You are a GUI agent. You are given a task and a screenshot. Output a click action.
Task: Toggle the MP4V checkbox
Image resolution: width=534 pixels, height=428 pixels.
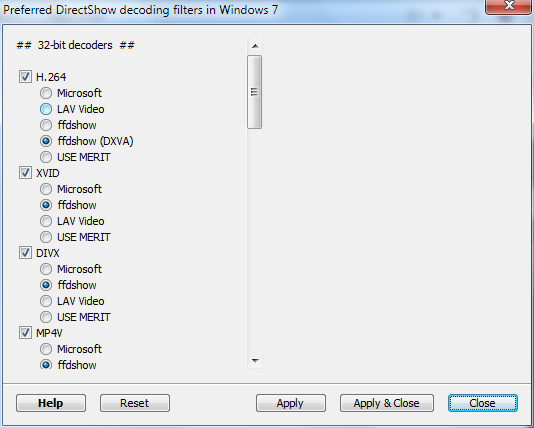[x=25, y=333]
